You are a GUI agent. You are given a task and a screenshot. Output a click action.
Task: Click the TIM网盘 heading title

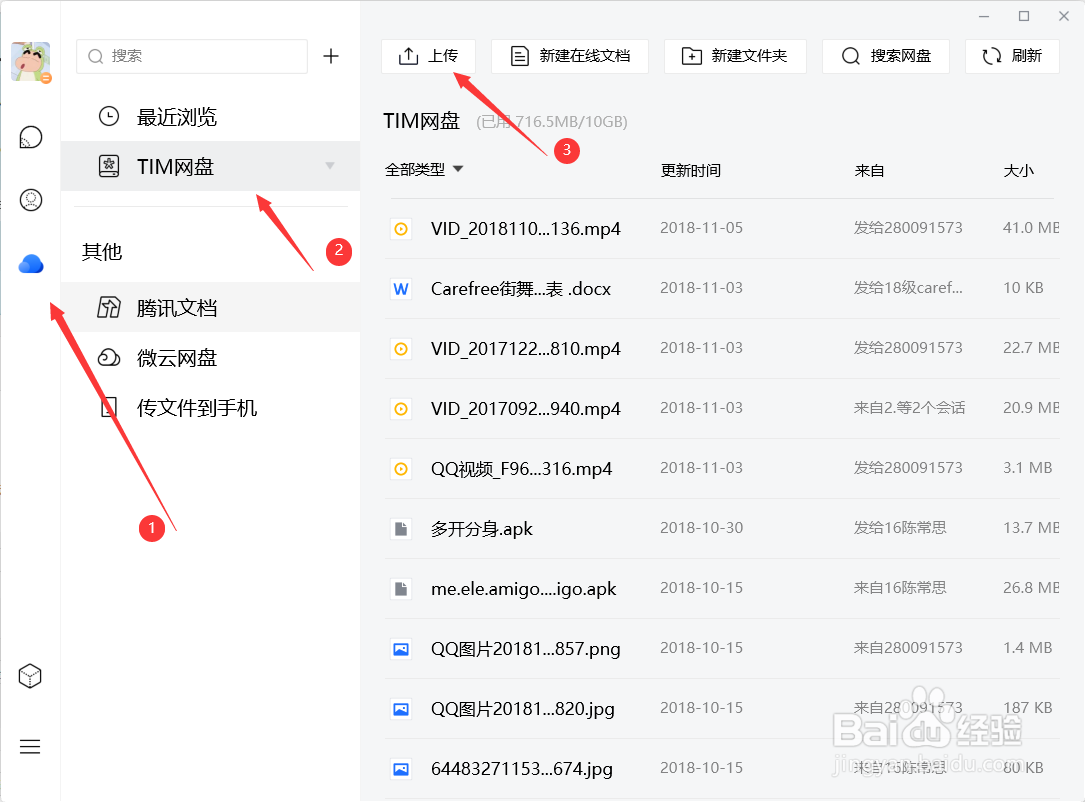point(421,121)
